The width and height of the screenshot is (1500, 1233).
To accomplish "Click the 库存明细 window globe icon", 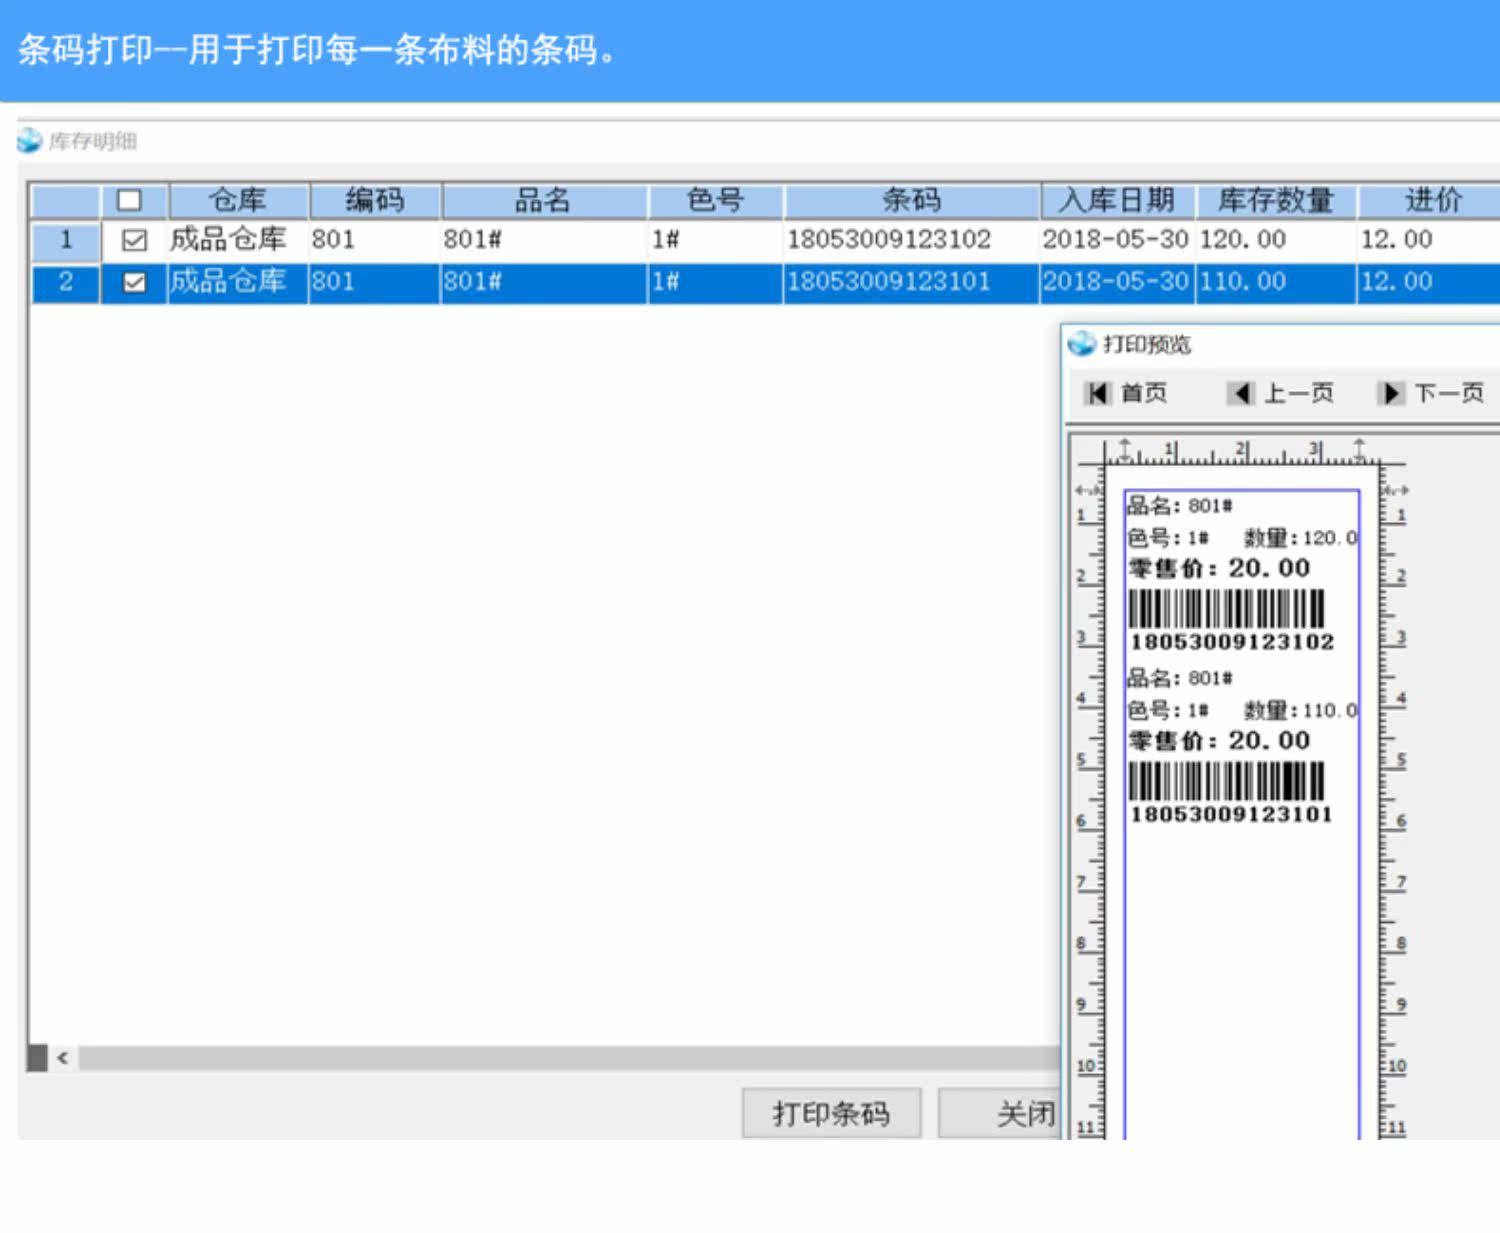I will click(30, 141).
